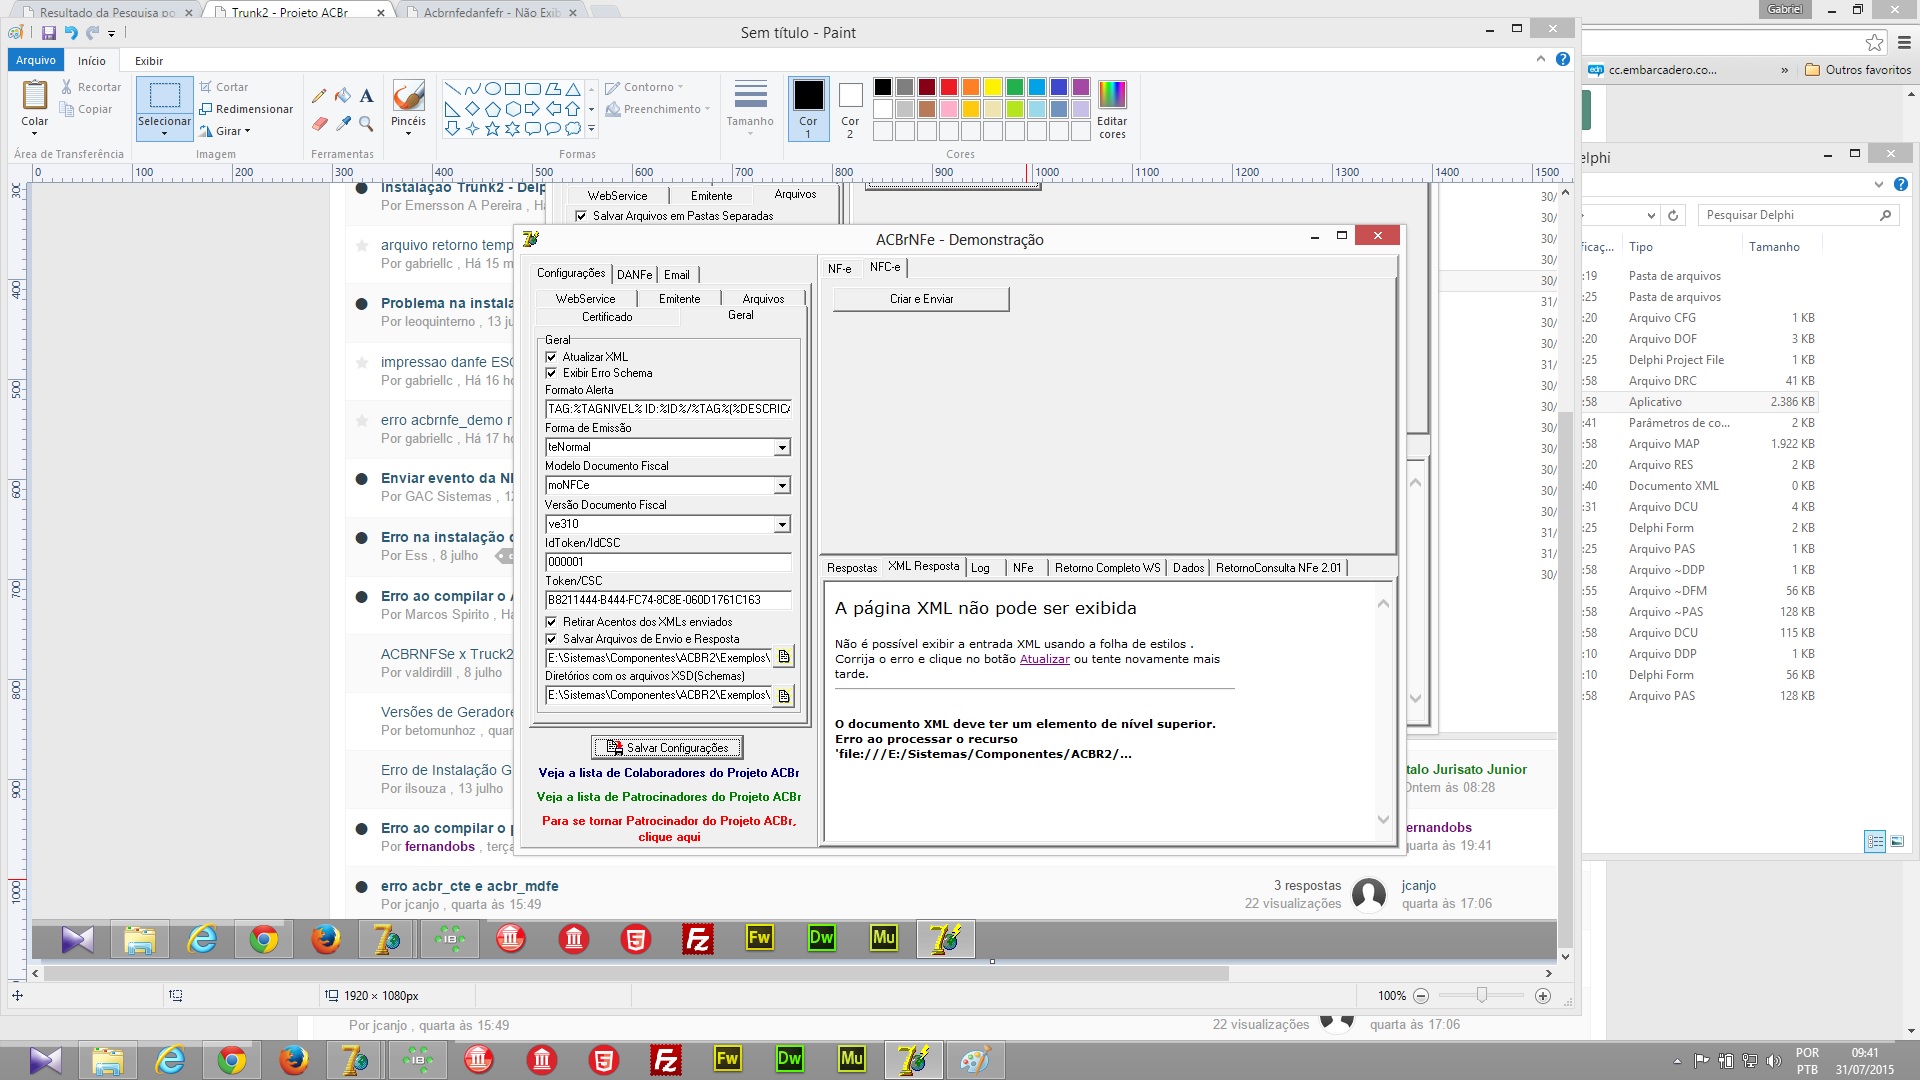This screenshot has width=1920, height=1080.
Task: Choose the Rectangle shape in Formas
Action: (512, 89)
